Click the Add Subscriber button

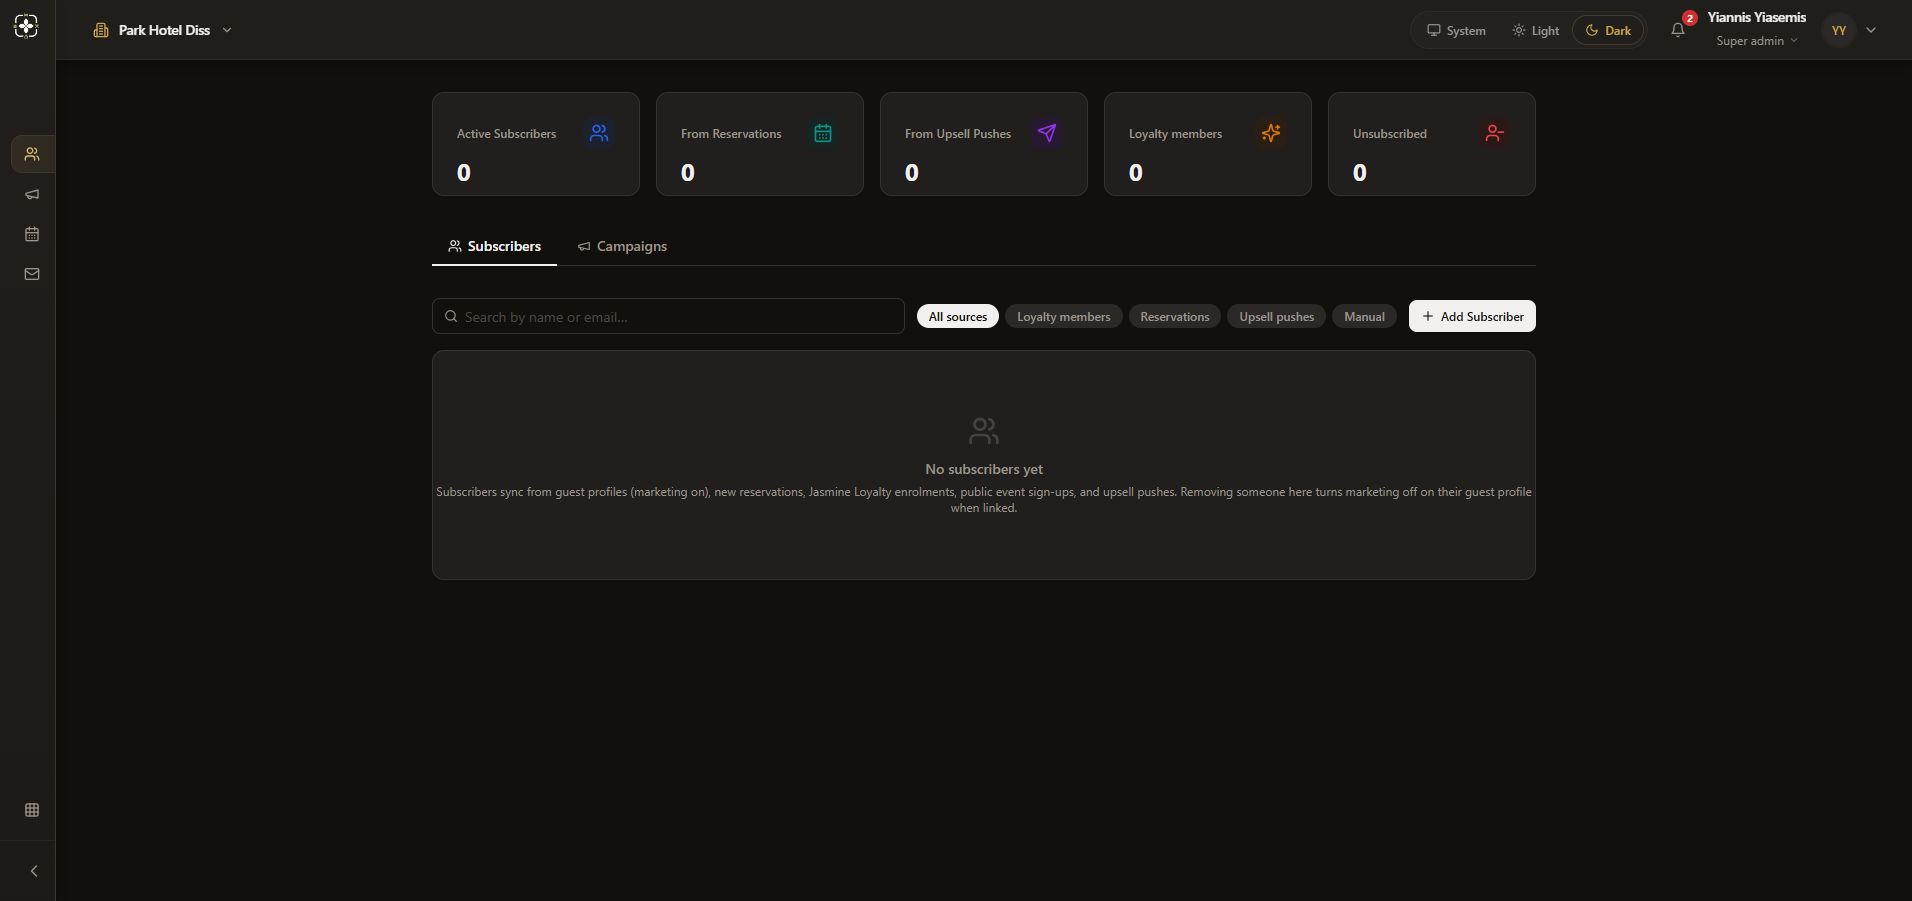pos(1472,316)
